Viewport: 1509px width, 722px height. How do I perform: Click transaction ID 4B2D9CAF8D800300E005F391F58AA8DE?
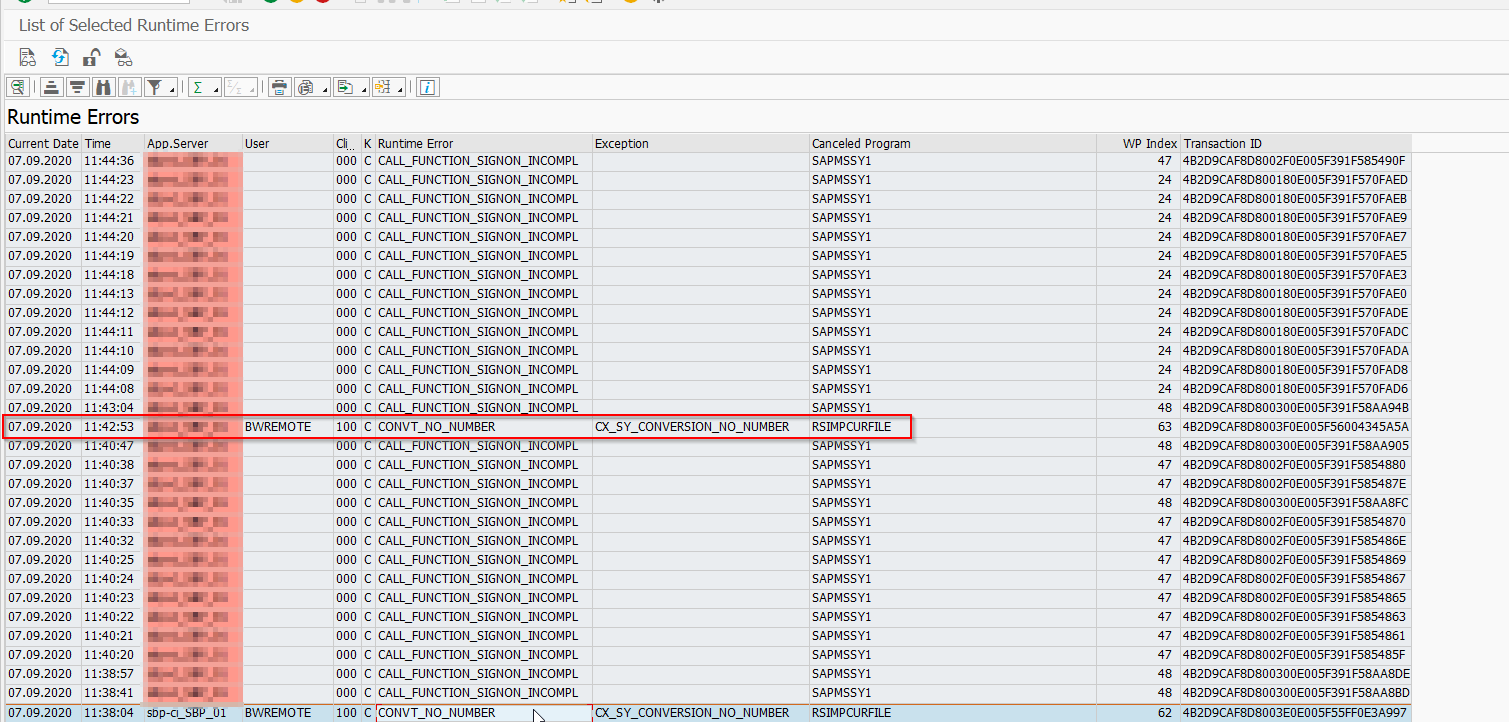tap(1296, 674)
